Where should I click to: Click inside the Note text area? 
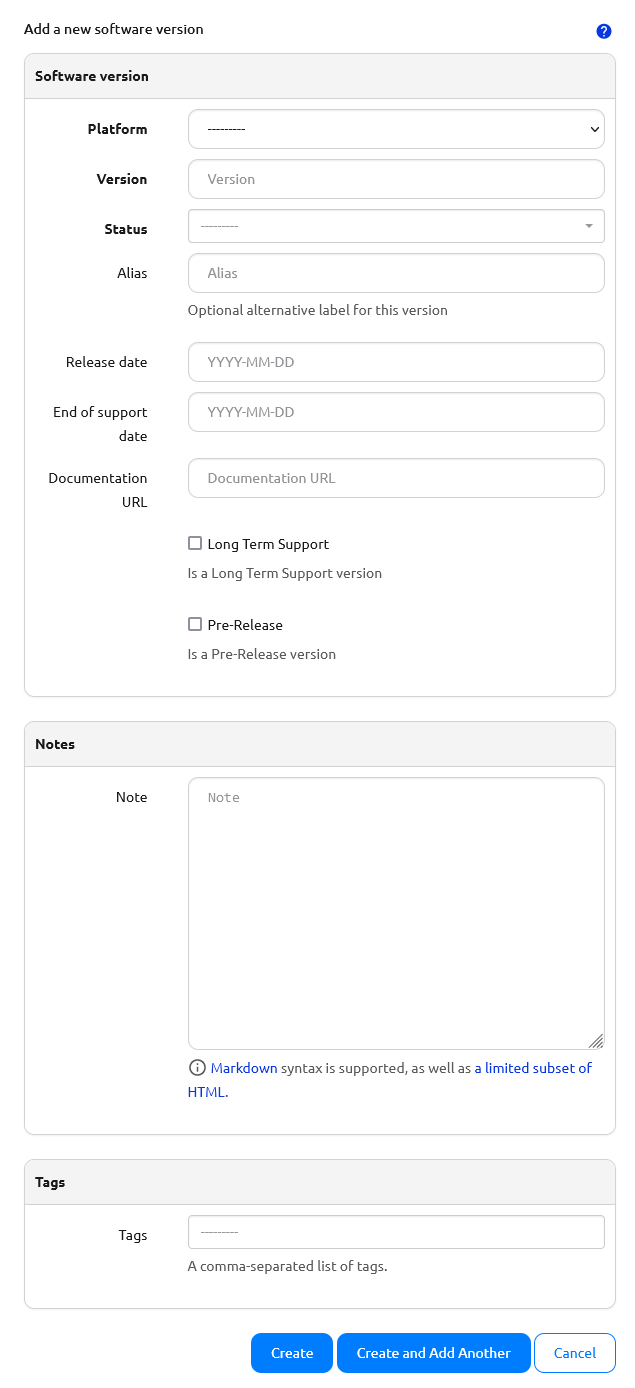tap(395, 900)
